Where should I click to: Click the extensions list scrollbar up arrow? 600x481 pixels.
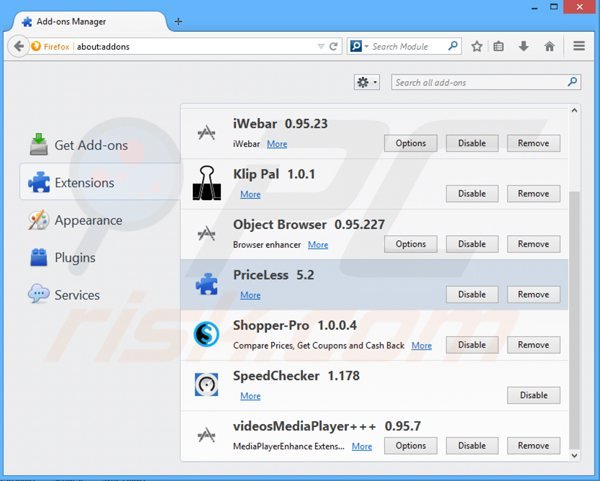tap(574, 111)
